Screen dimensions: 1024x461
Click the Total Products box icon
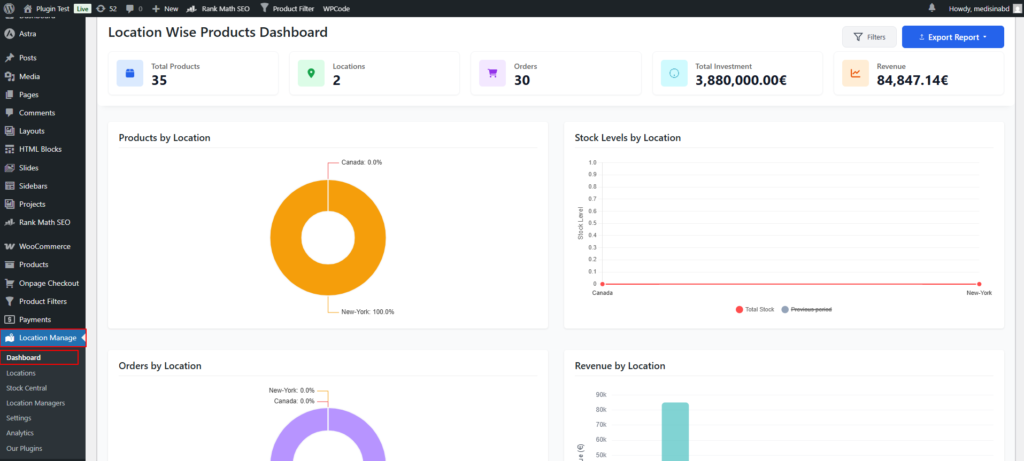click(x=130, y=73)
